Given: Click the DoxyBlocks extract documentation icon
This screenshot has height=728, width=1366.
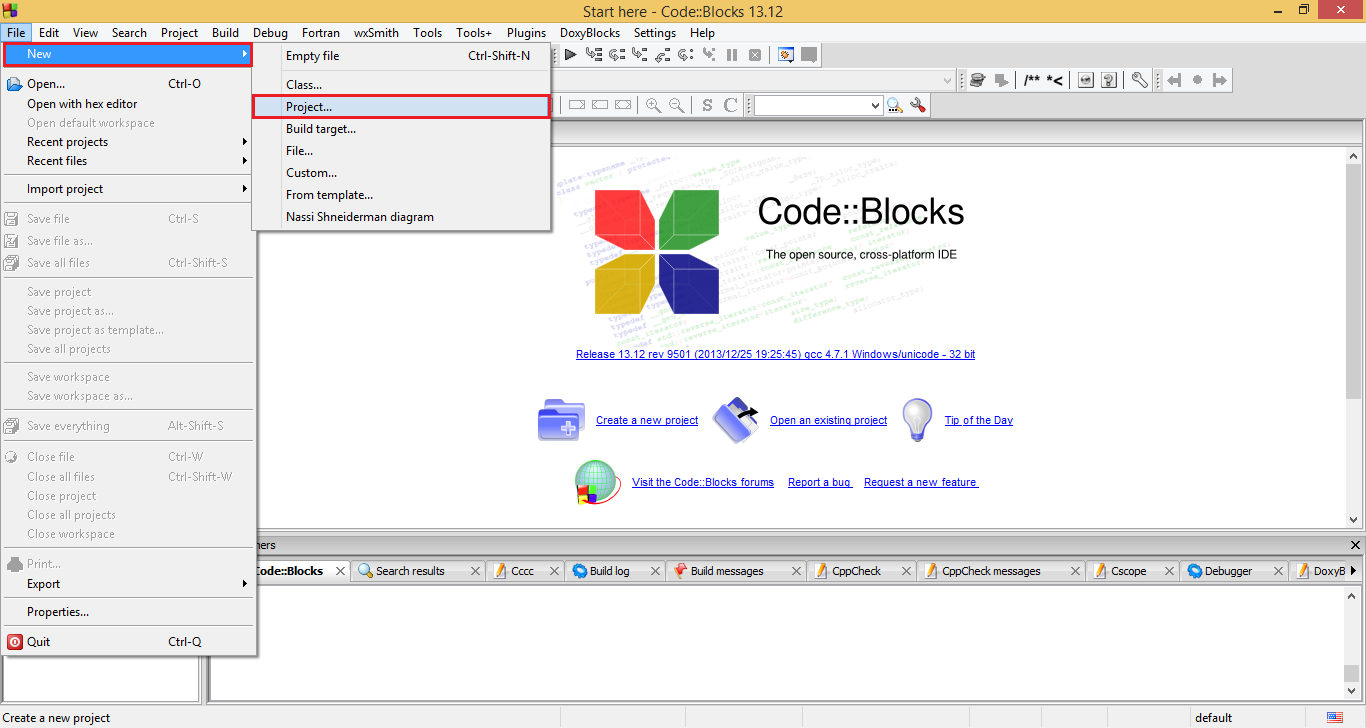Looking at the screenshot, I should 1001,80.
